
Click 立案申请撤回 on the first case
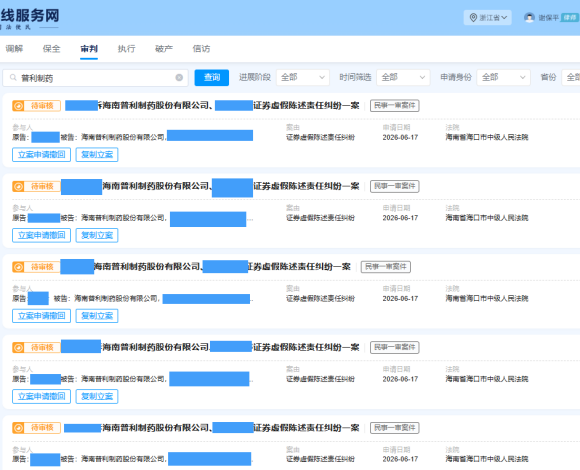(41, 155)
